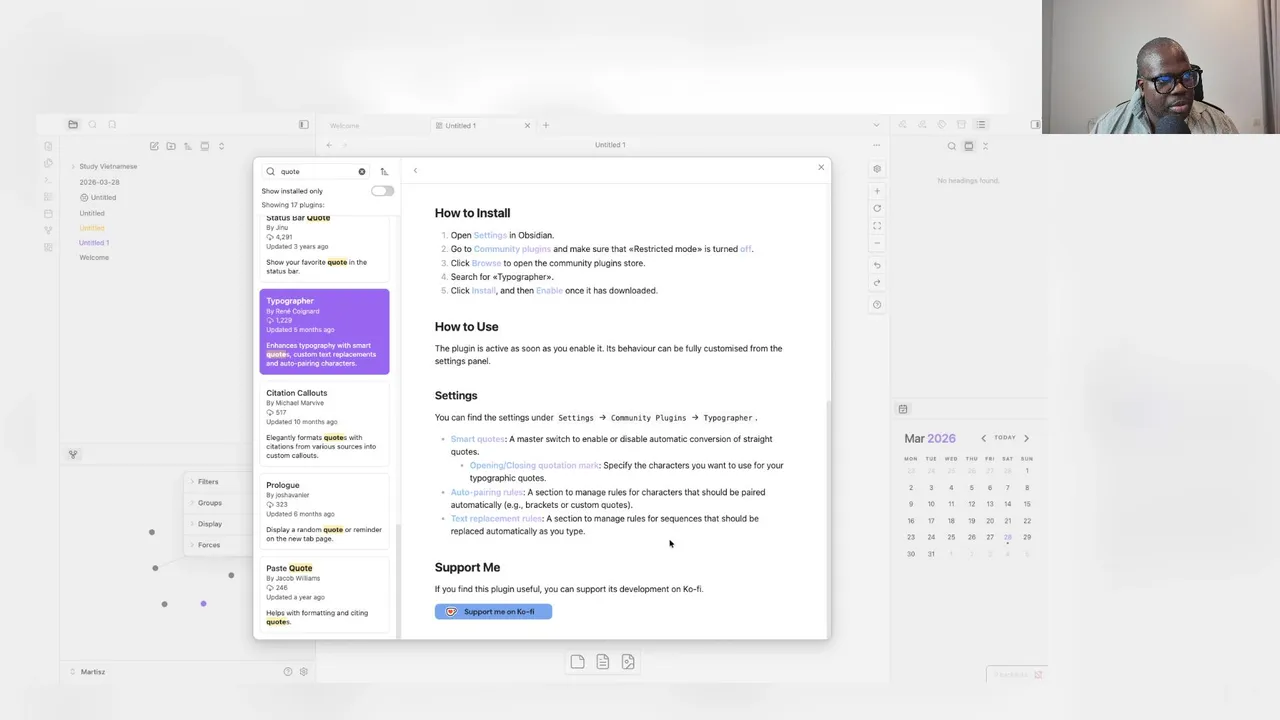
Task: Open the outline tab in right sidebar
Action: pyautogui.click(x=981, y=125)
